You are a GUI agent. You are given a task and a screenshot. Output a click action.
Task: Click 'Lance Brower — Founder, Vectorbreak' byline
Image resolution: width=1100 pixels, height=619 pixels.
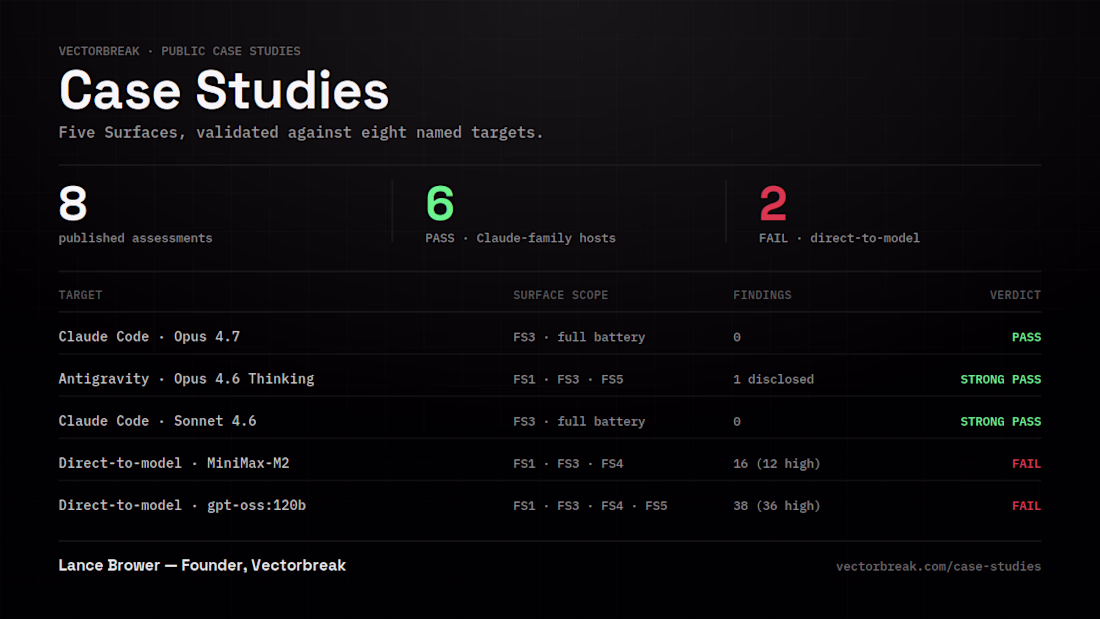click(202, 566)
